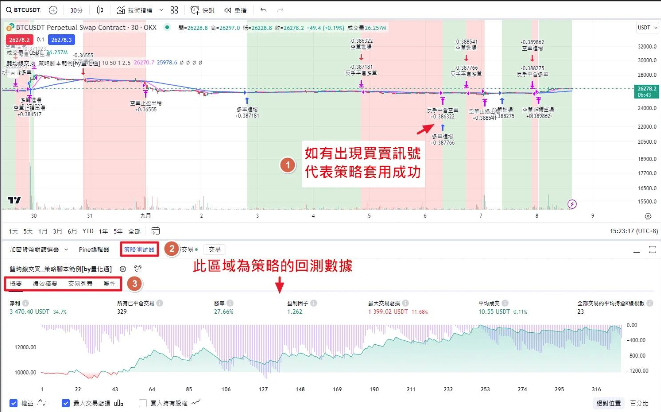Click info icon next to profit factor
Screen dimensions: 661x412
pos(314,303)
